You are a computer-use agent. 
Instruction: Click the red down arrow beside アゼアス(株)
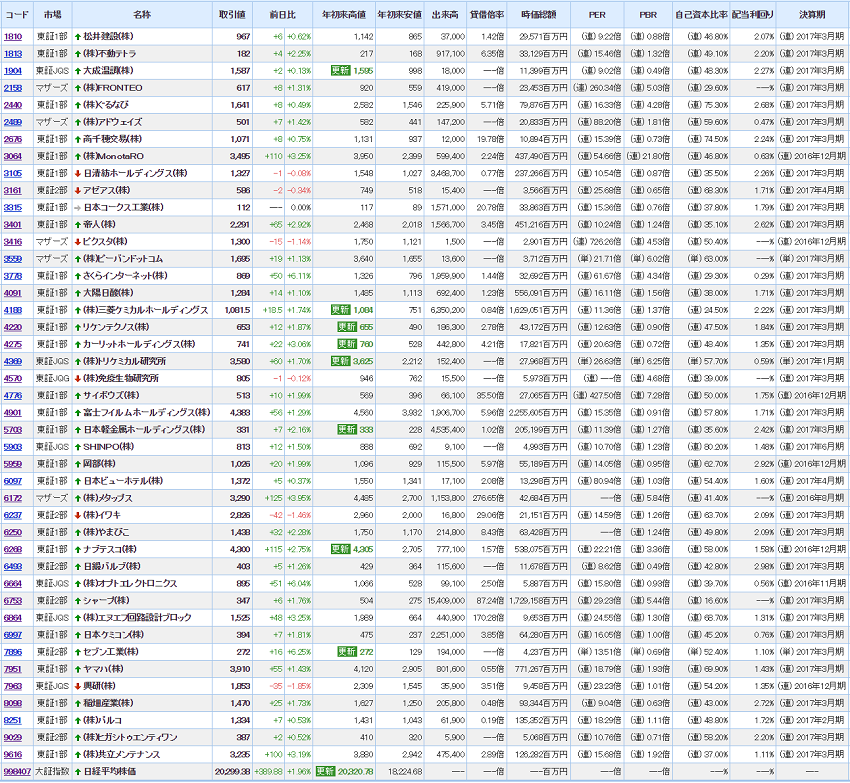(x=78, y=191)
